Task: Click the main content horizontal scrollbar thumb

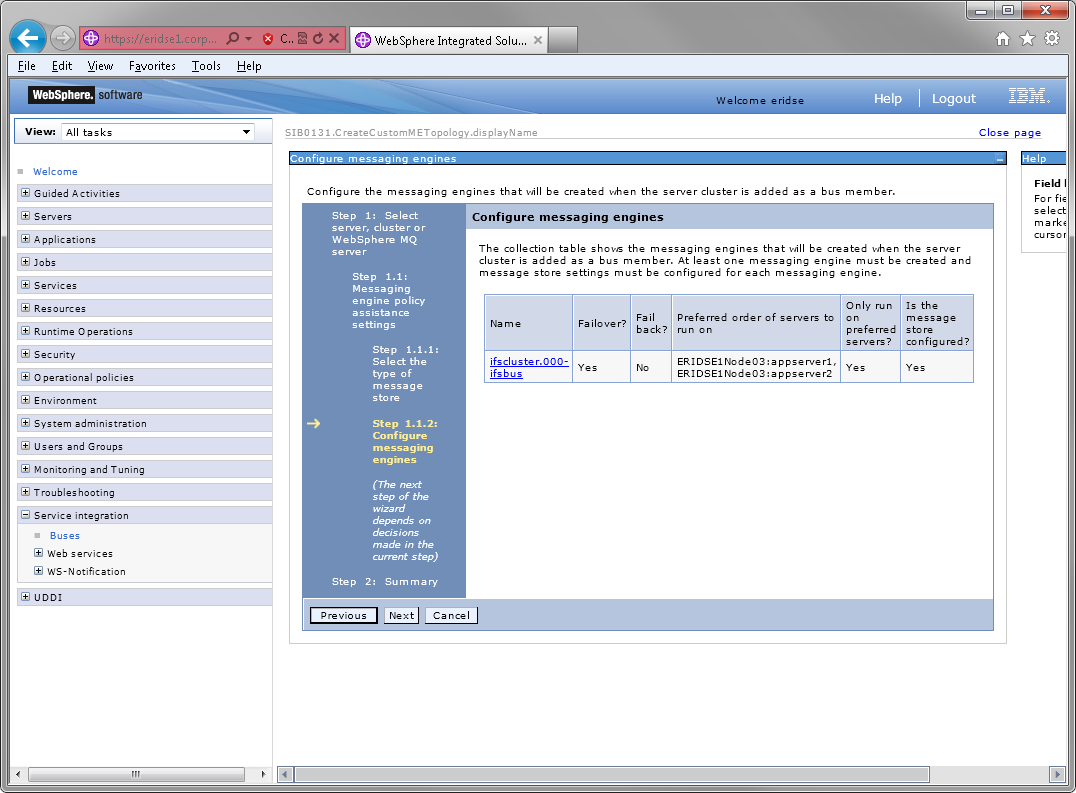Action: (612, 774)
